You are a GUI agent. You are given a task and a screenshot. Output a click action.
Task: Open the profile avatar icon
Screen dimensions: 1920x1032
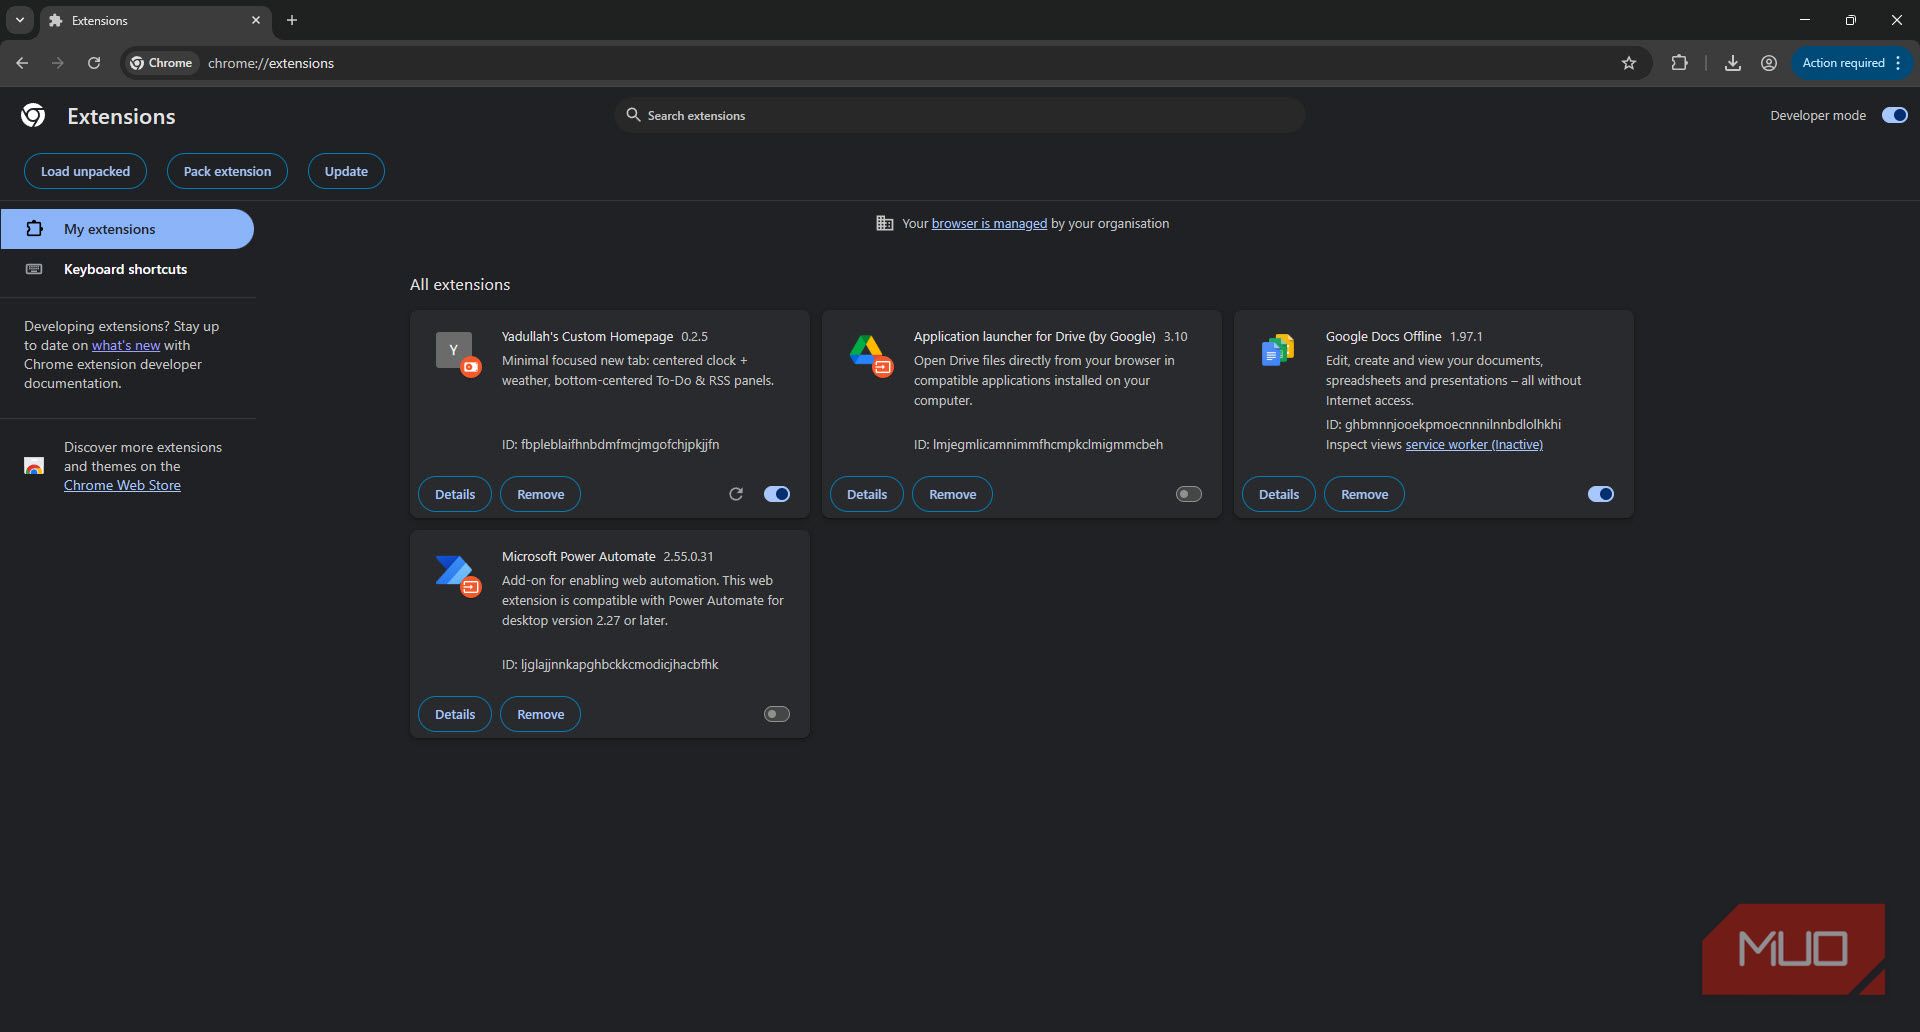[x=1769, y=63]
